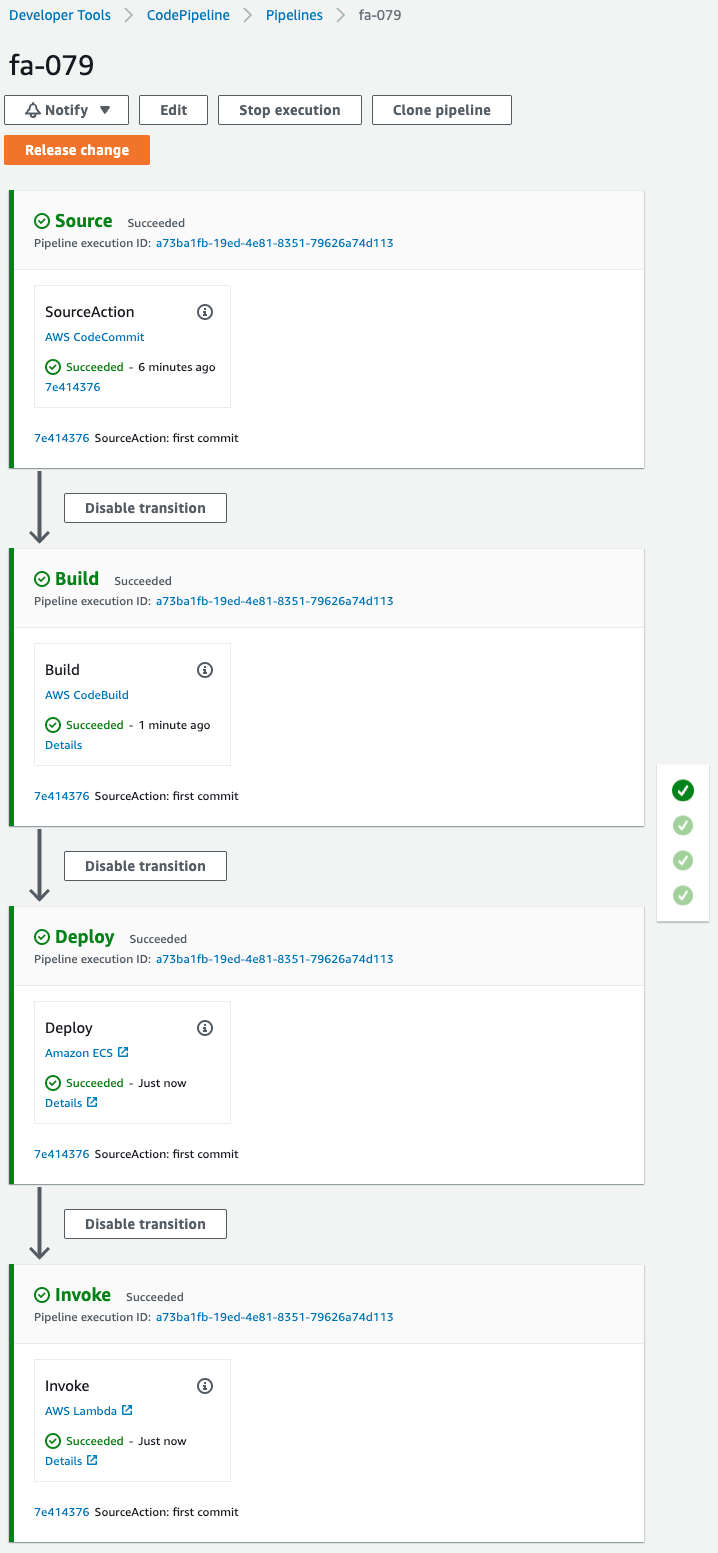Click info icon on Build action card
The height and width of the screenshot is (1553, 718).
click(205, 670)
